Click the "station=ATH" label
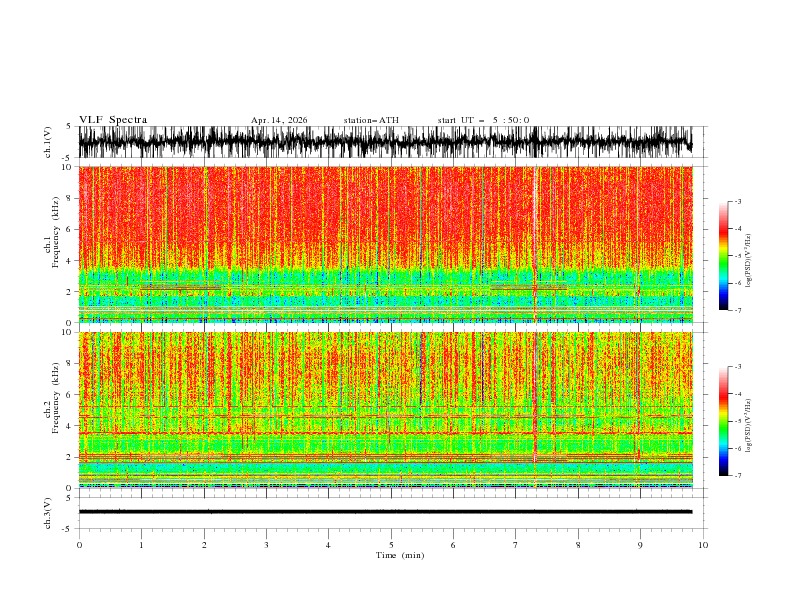The image size is (792, 612). tap(371, 120)
